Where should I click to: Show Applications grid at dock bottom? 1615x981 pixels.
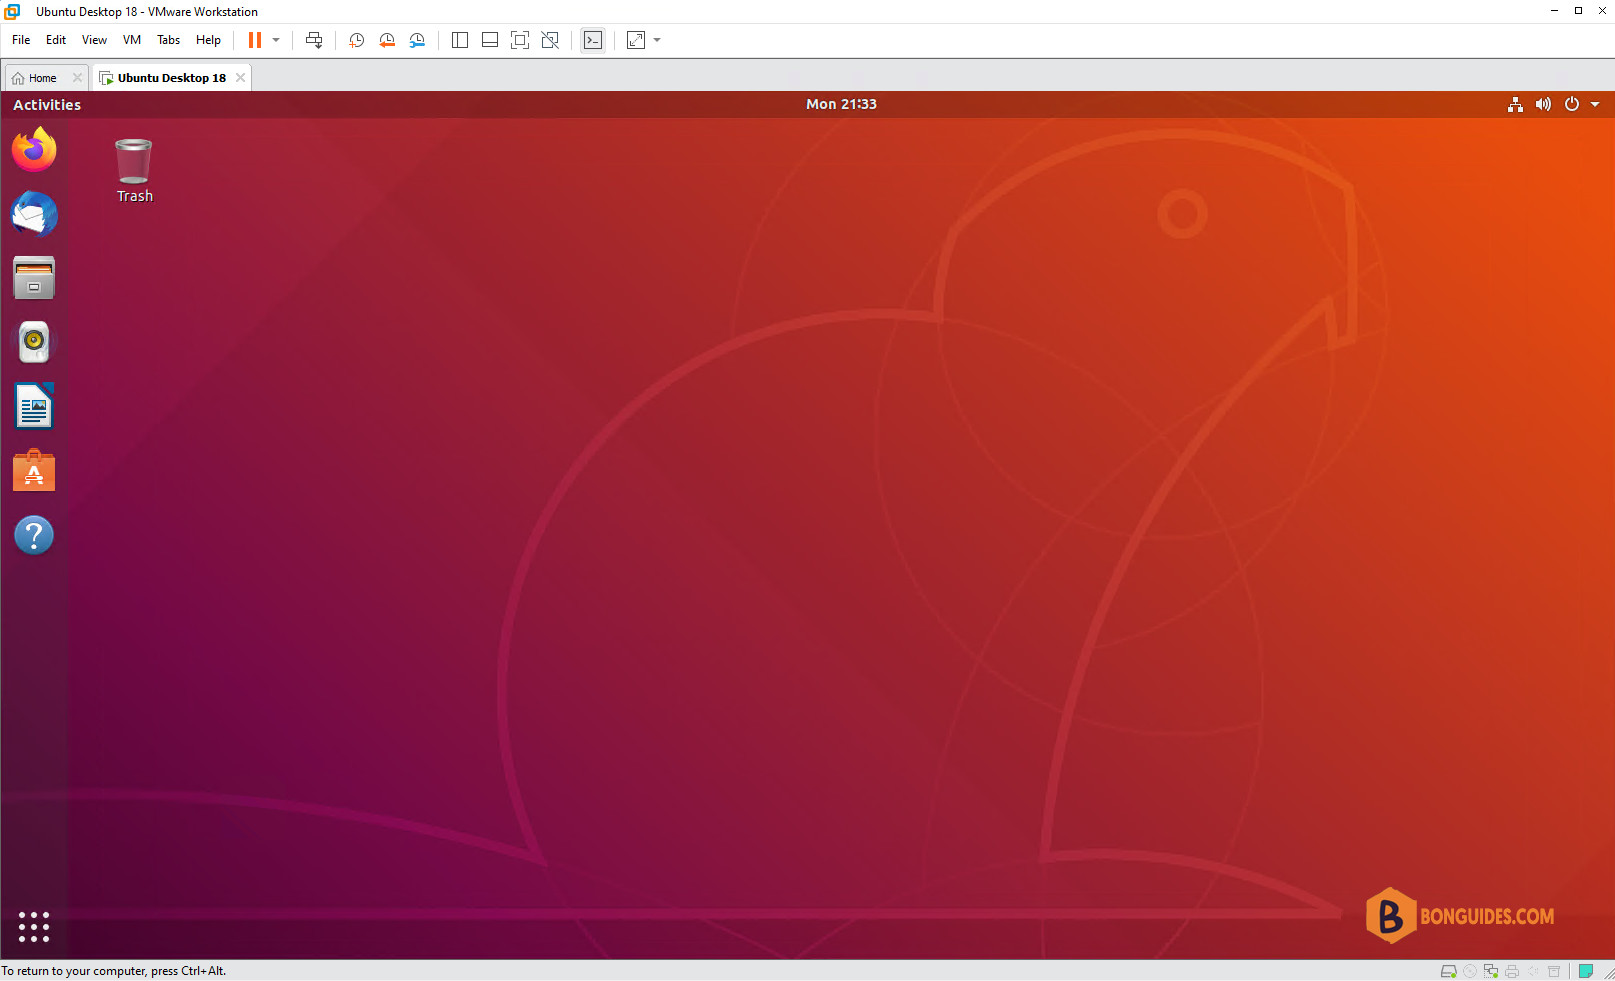34,927
